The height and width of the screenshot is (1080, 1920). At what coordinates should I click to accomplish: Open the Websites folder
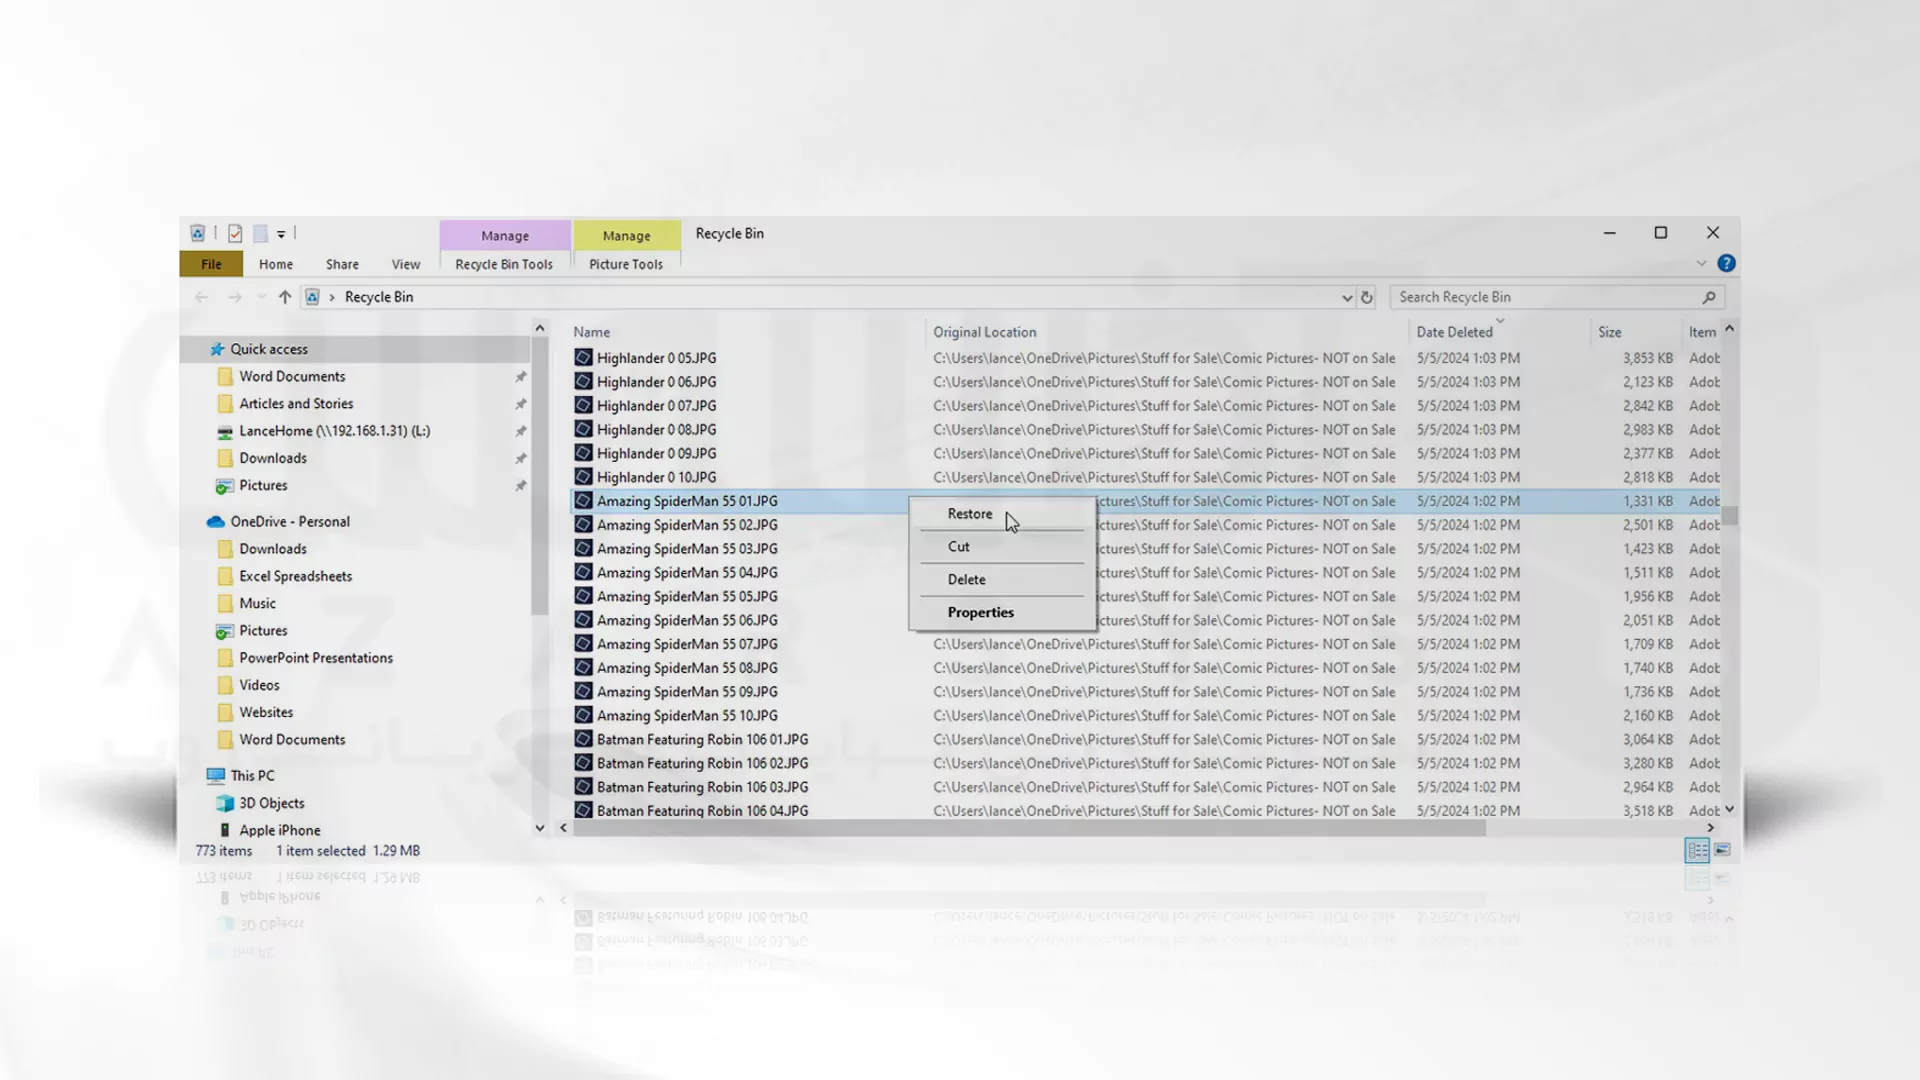(266, 712)
